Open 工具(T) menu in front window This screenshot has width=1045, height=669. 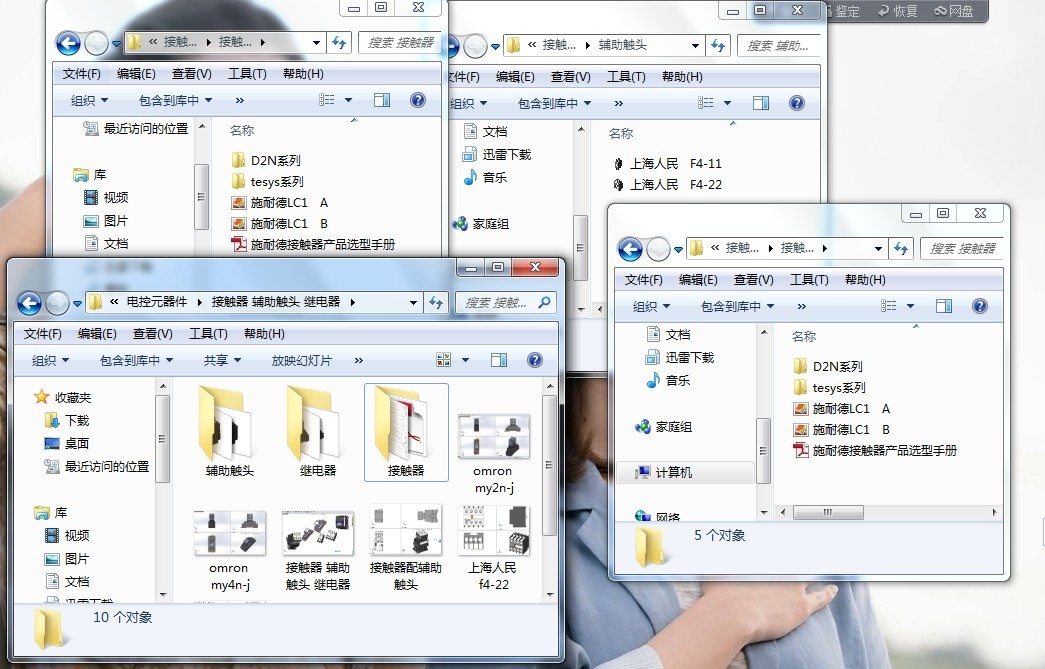tap(208, 334)
